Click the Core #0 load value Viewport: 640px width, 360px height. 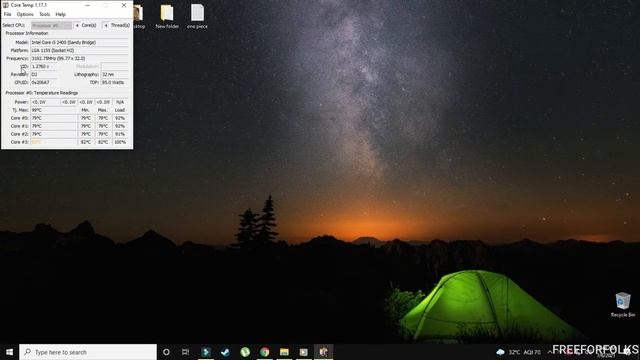pyautogui.click(x=120, y=118)
